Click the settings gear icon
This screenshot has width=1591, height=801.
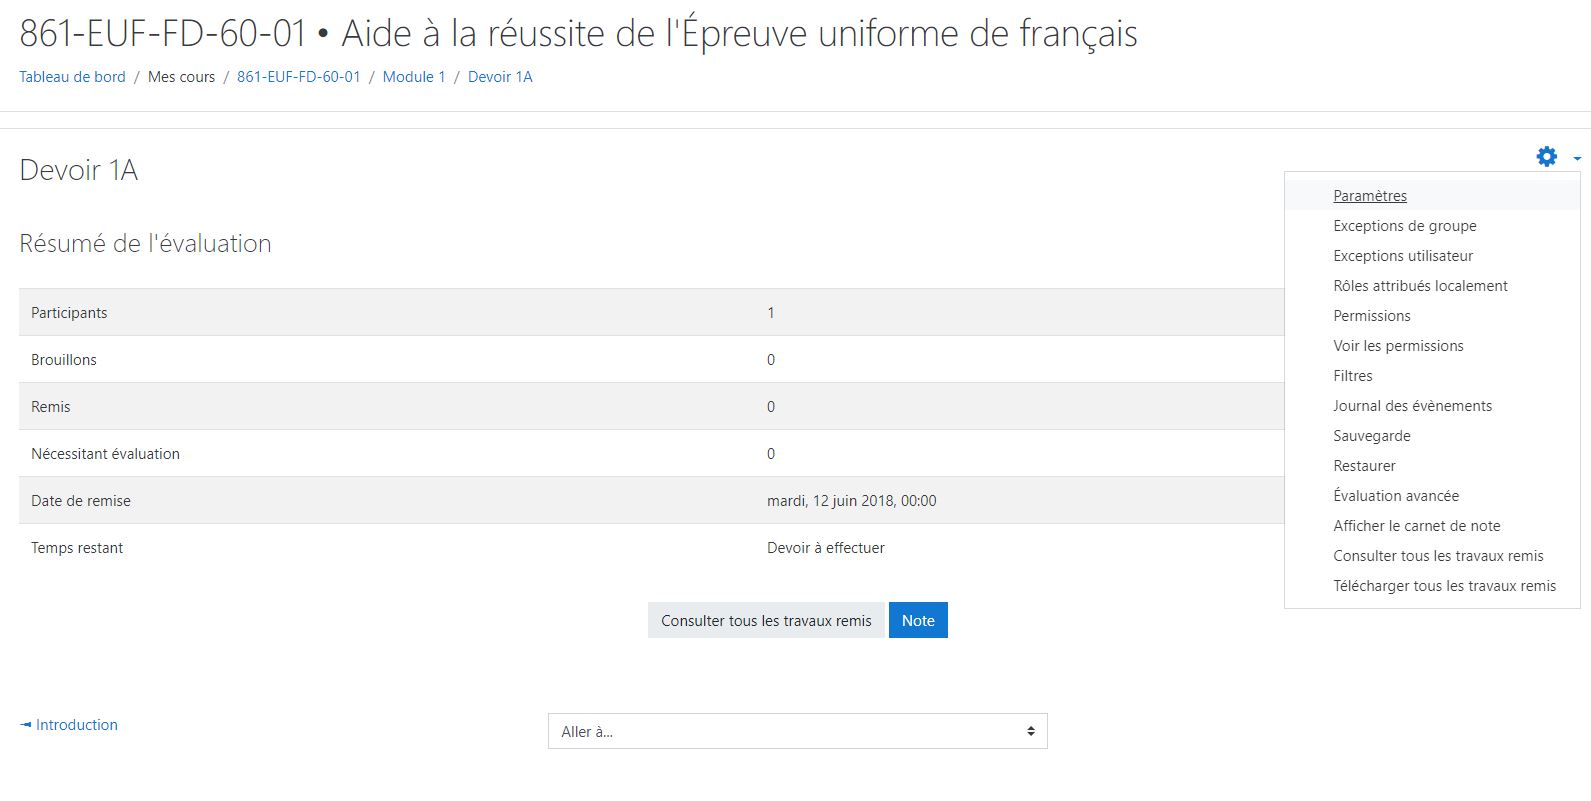click(x=1546, y=157)
